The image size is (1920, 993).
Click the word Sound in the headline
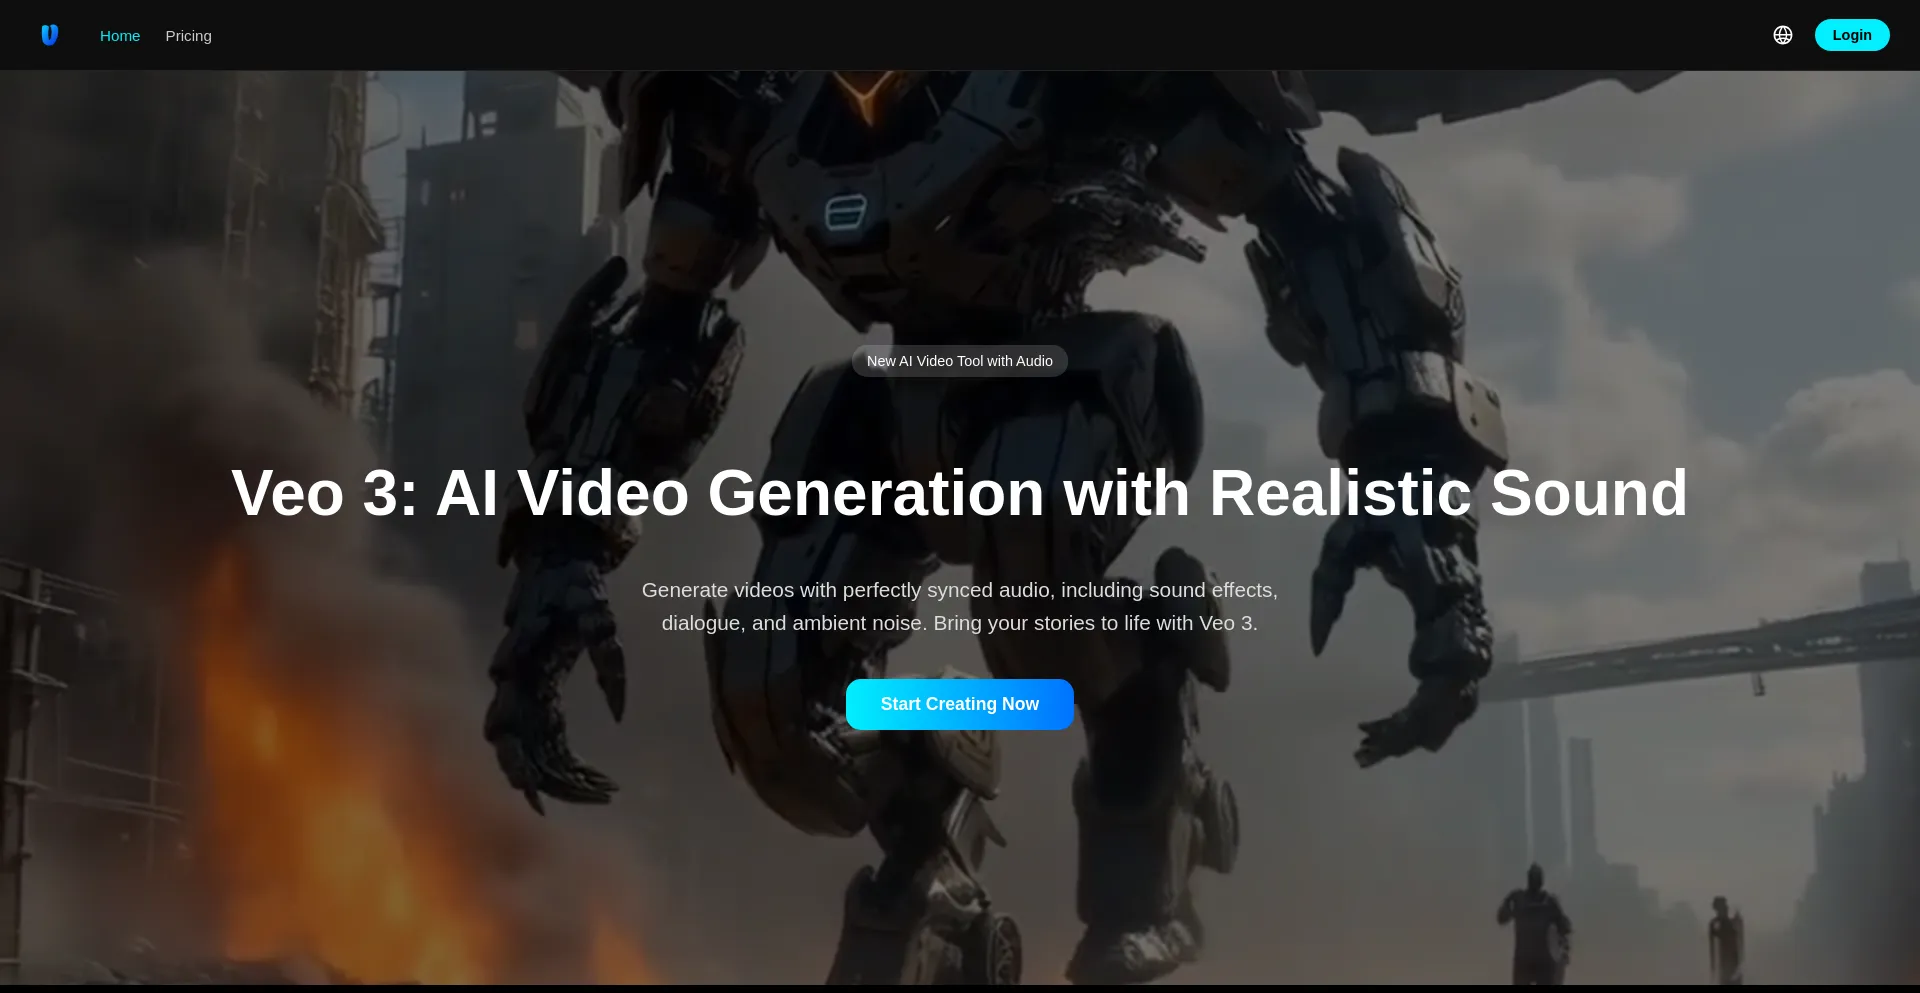point(1588,493)
